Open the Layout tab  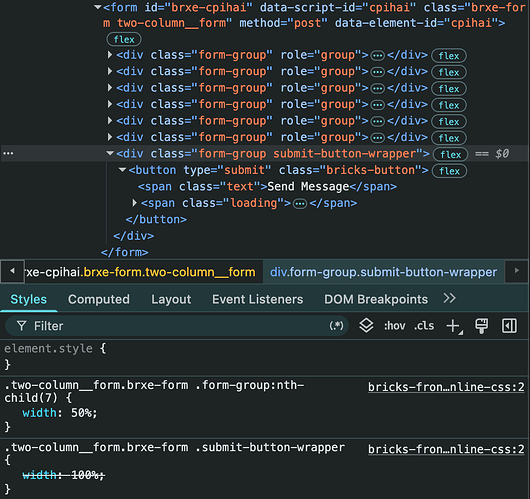pos(171,299)
